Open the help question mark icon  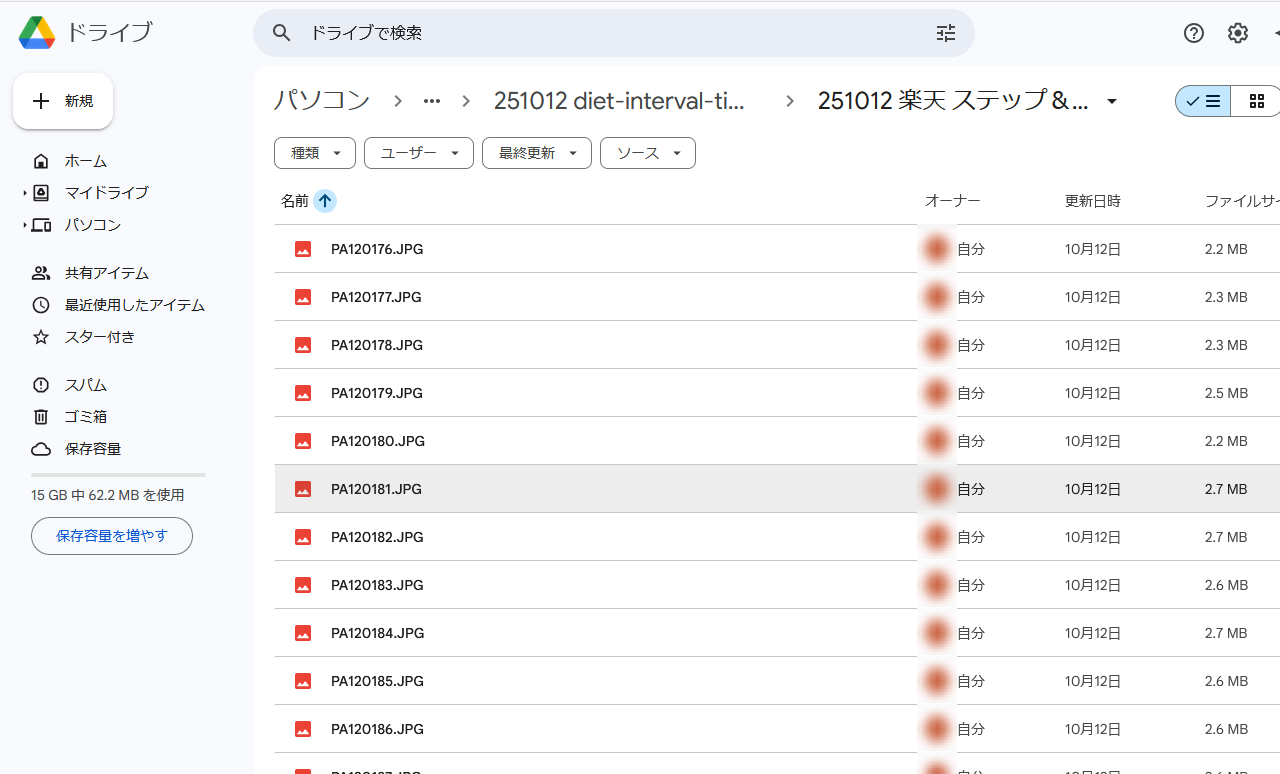pyautogui.click(x=1193, y=33)
